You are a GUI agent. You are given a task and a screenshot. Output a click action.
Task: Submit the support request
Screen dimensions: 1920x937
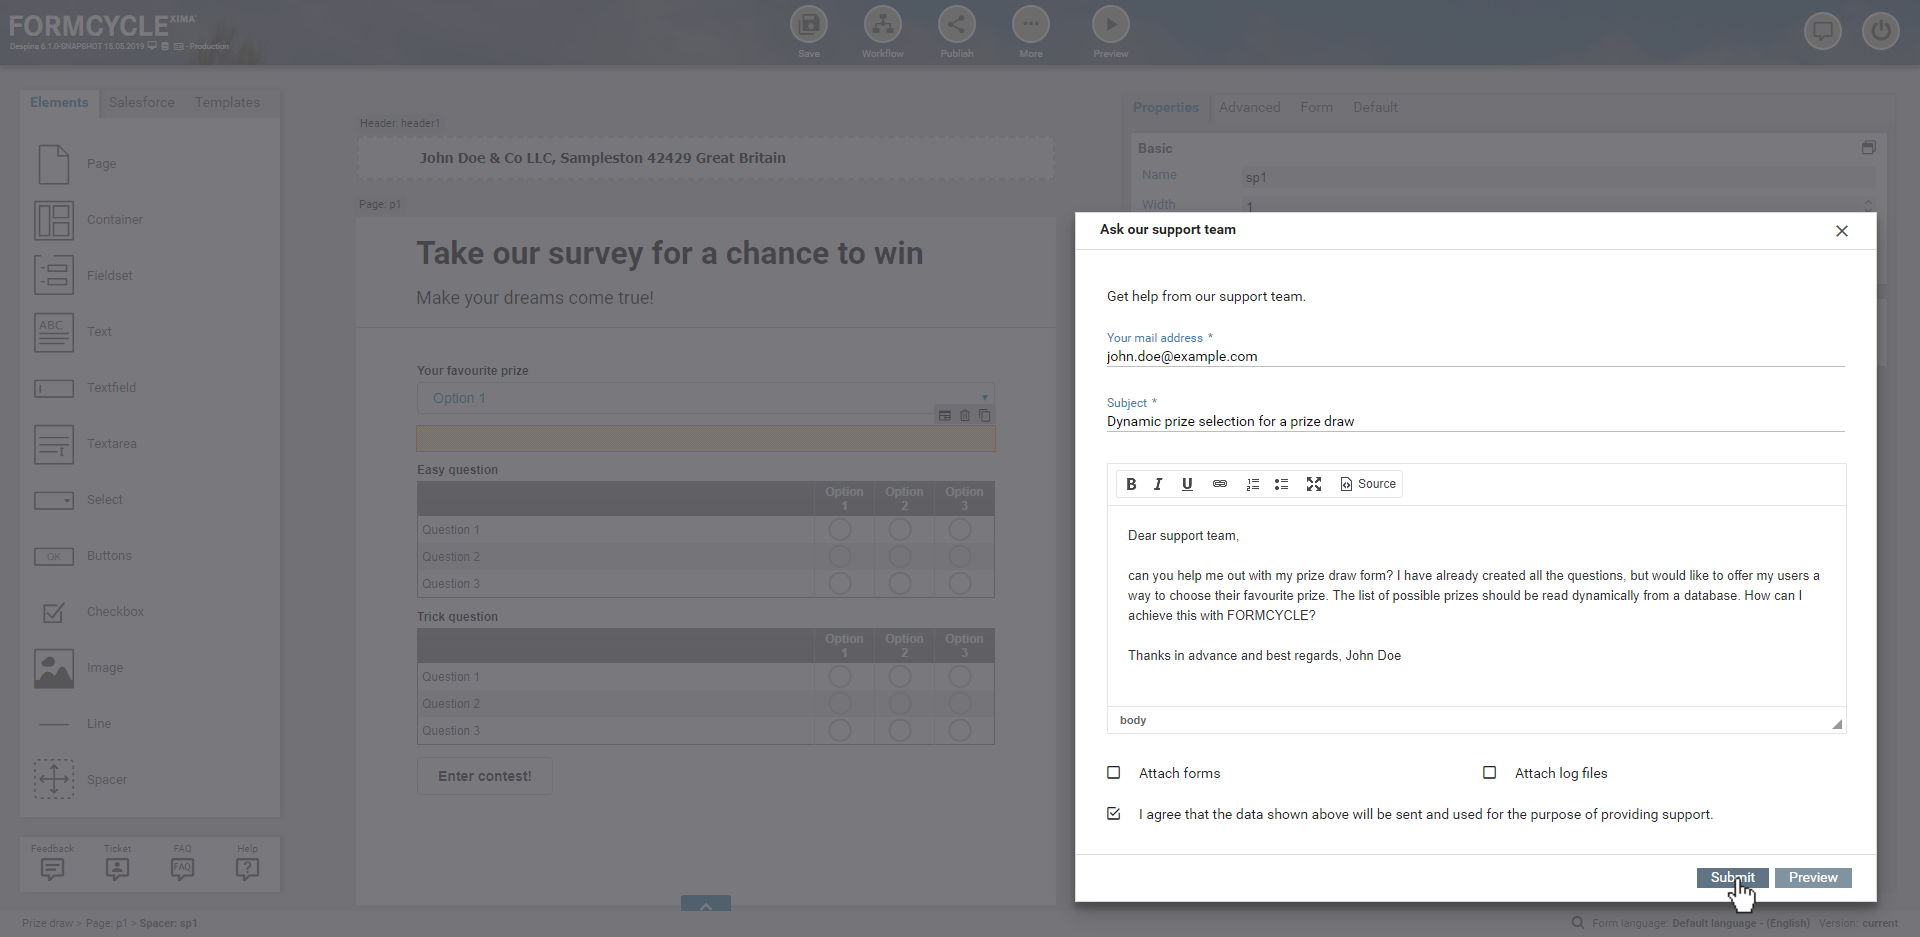pyautogui.click(x=1732, y=878)
